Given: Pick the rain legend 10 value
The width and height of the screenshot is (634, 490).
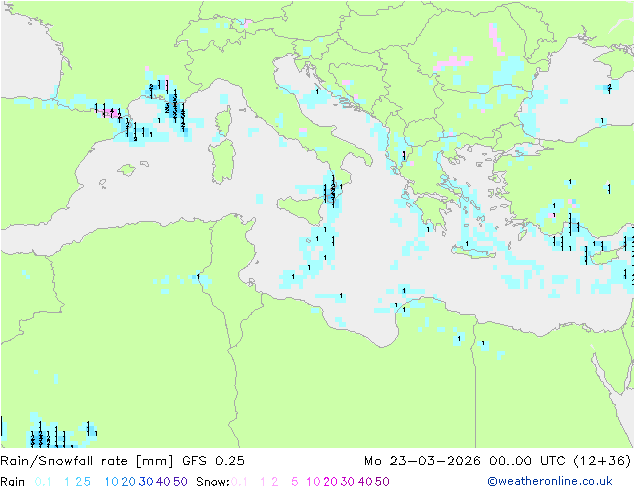Looking at the screenshot, I should [x=112, y=482].
